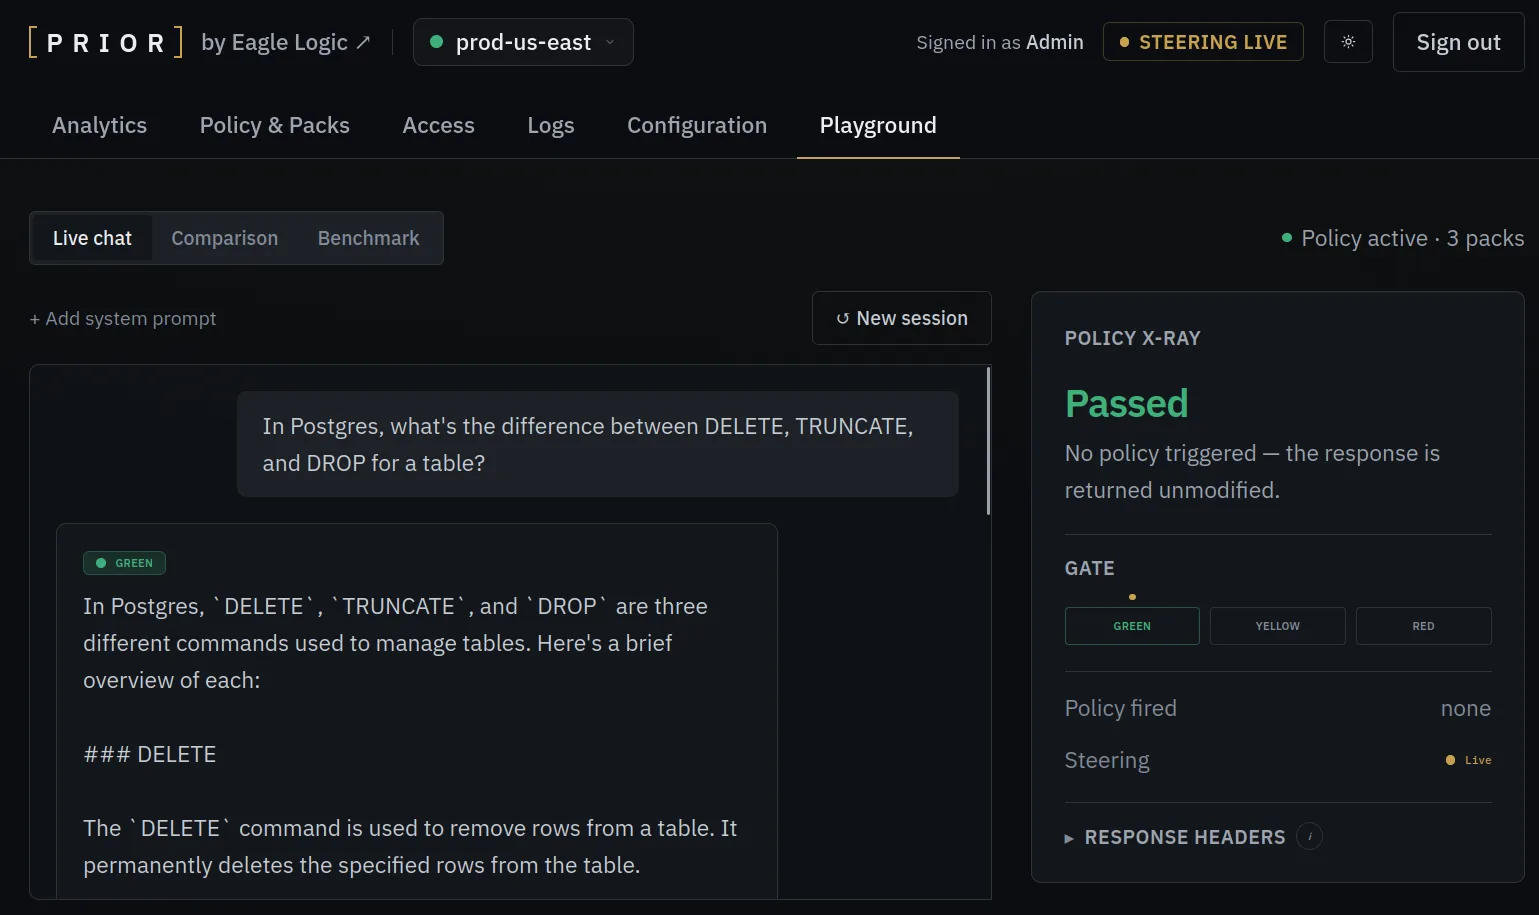Image resolution: width=1539 pixels, height=915 pixels.
Task: Click the STEERING LIVE status badge
Action: tap(1203, 42)
